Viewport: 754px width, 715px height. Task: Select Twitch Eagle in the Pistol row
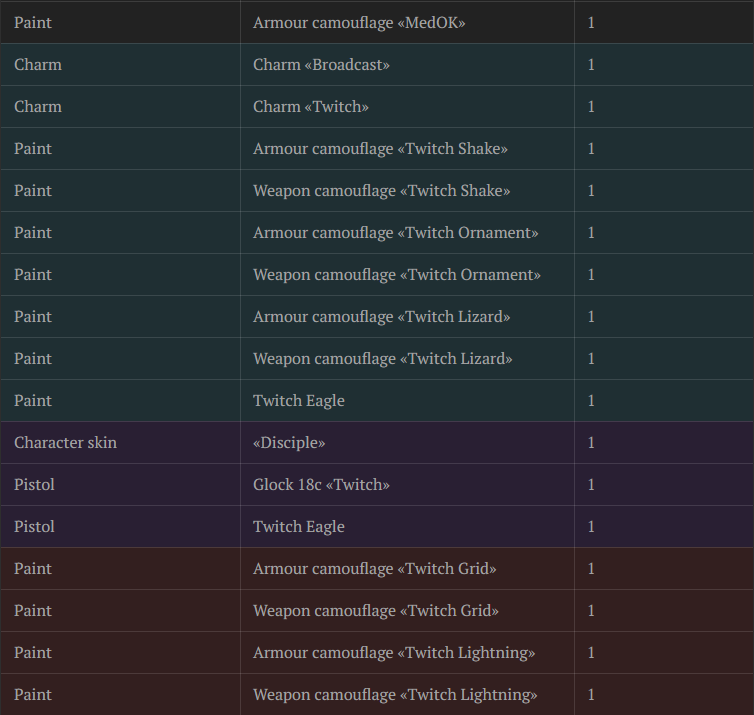pyautogui.click(x=299, y=527)
